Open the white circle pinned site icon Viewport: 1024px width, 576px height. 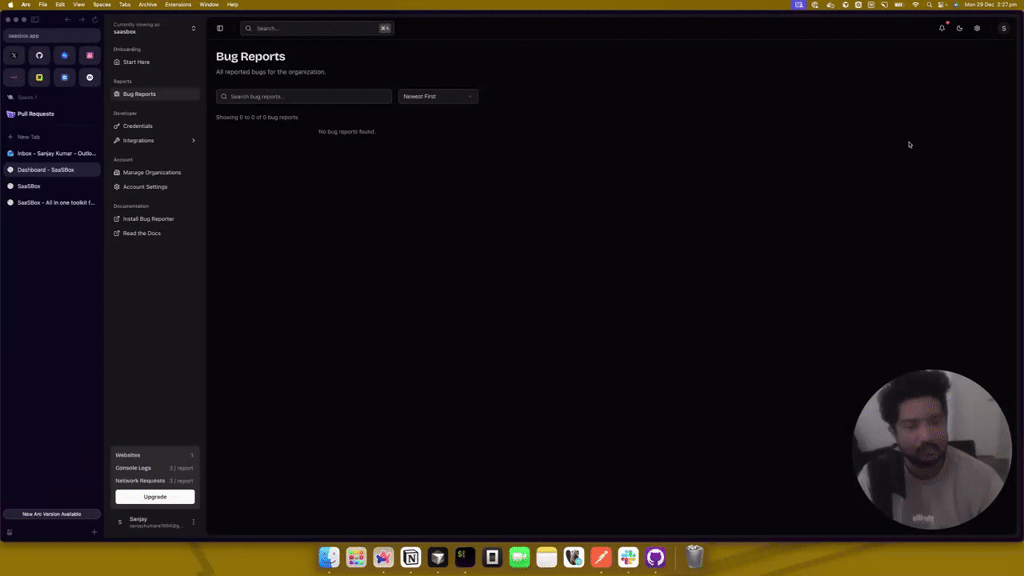pyautogui.click(x=90, y=77)
